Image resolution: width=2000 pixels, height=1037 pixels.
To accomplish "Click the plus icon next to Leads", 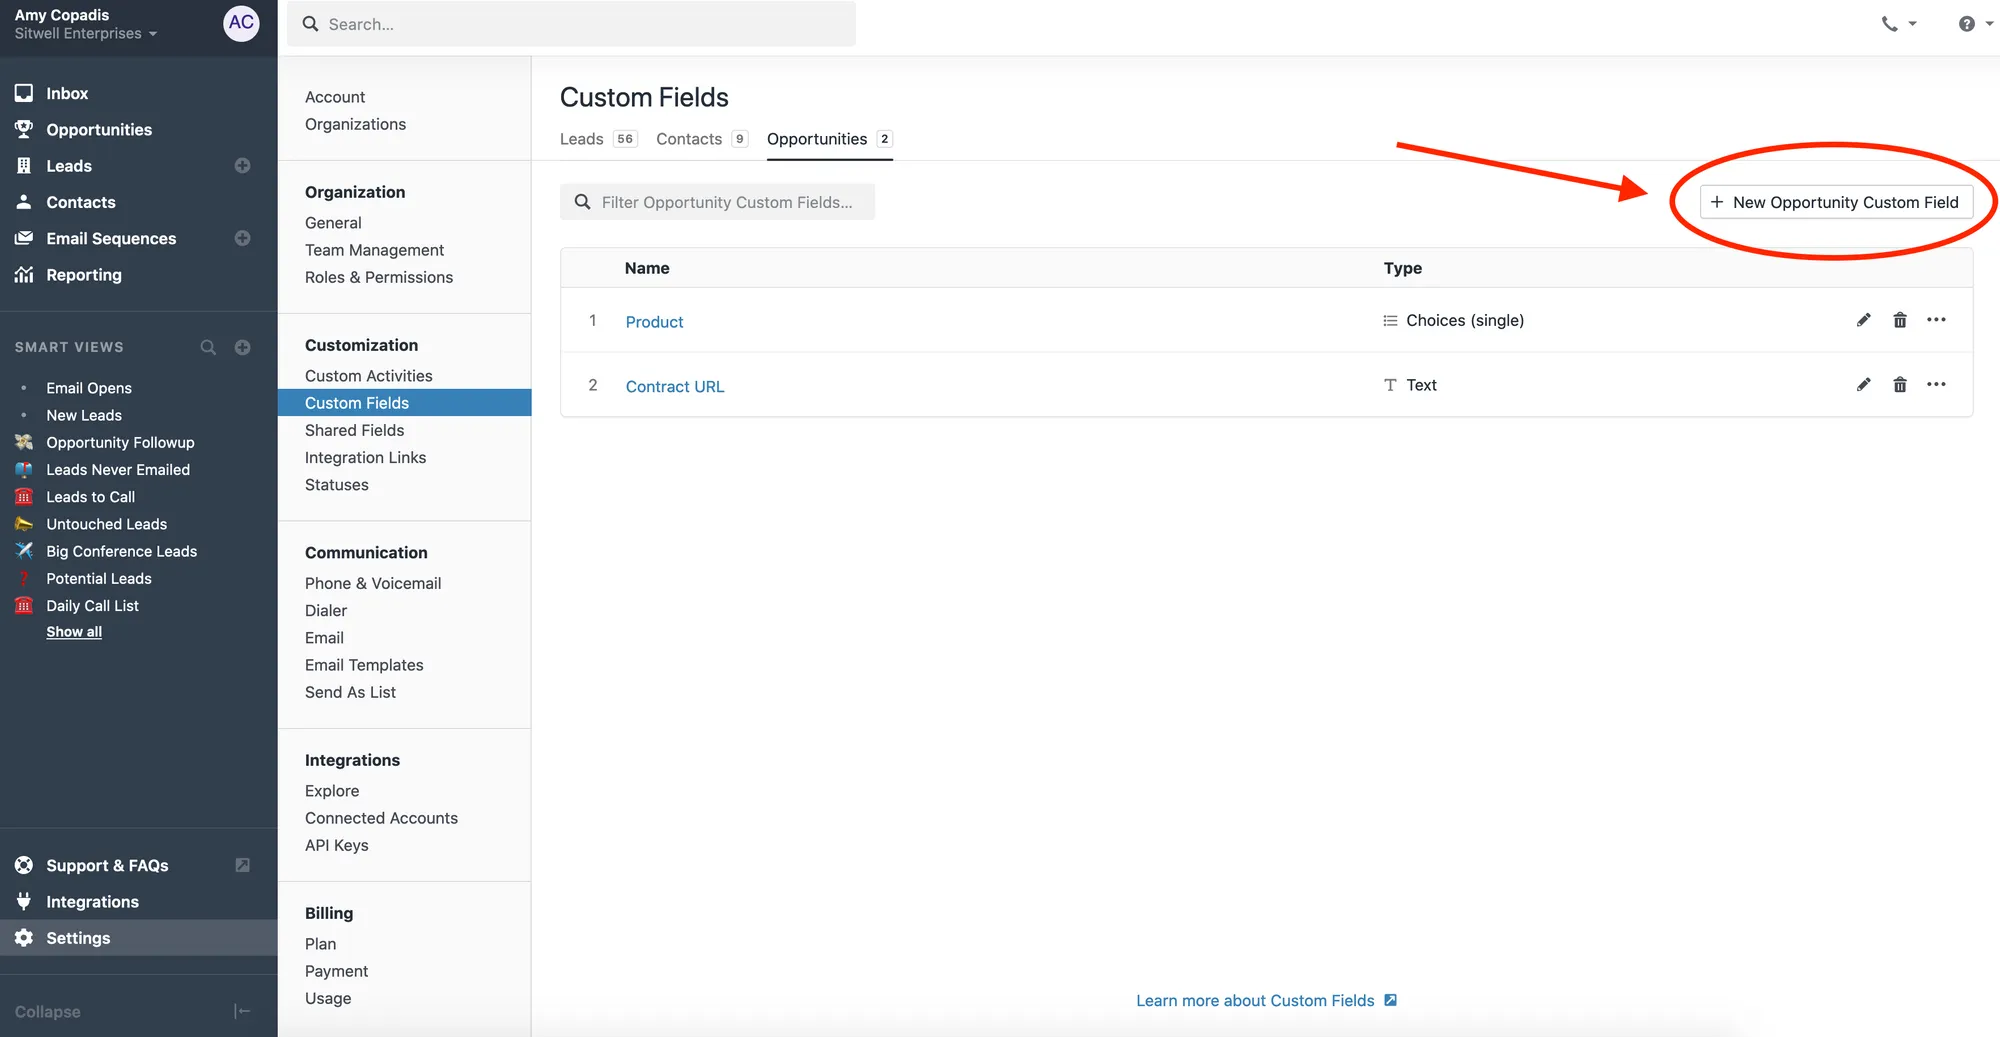I will click(x=242, y=166).
